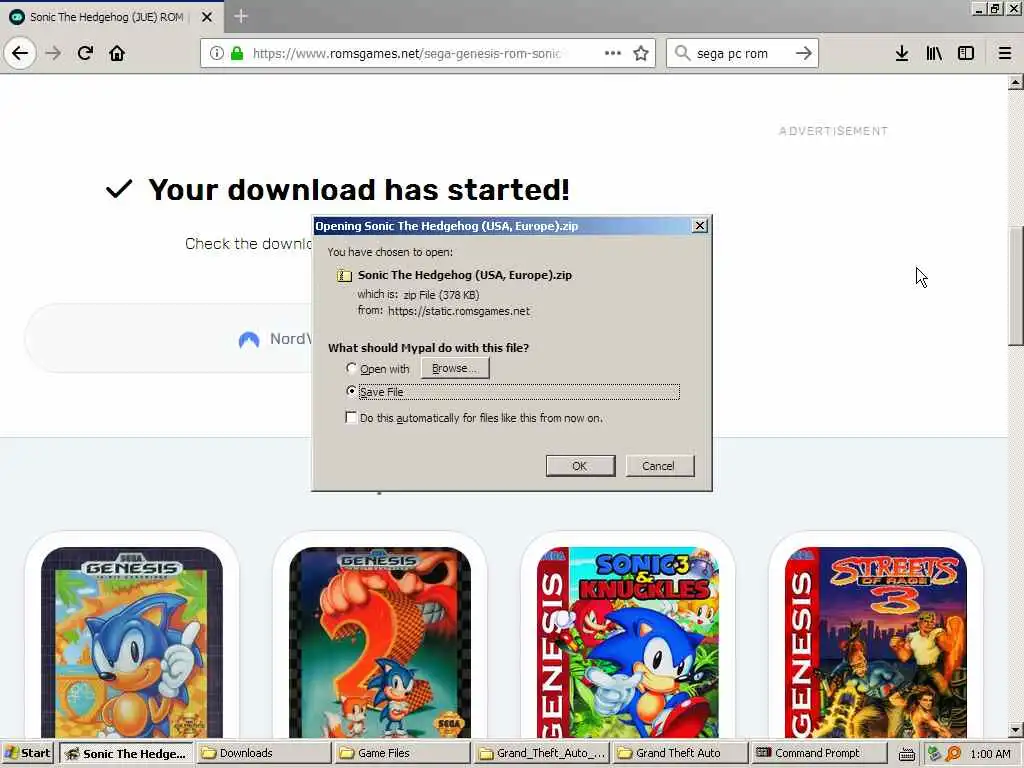Viewport: 1024px width, 768px height.
Task: Select the Open with radio option
Action: click(x=351, y=368)
